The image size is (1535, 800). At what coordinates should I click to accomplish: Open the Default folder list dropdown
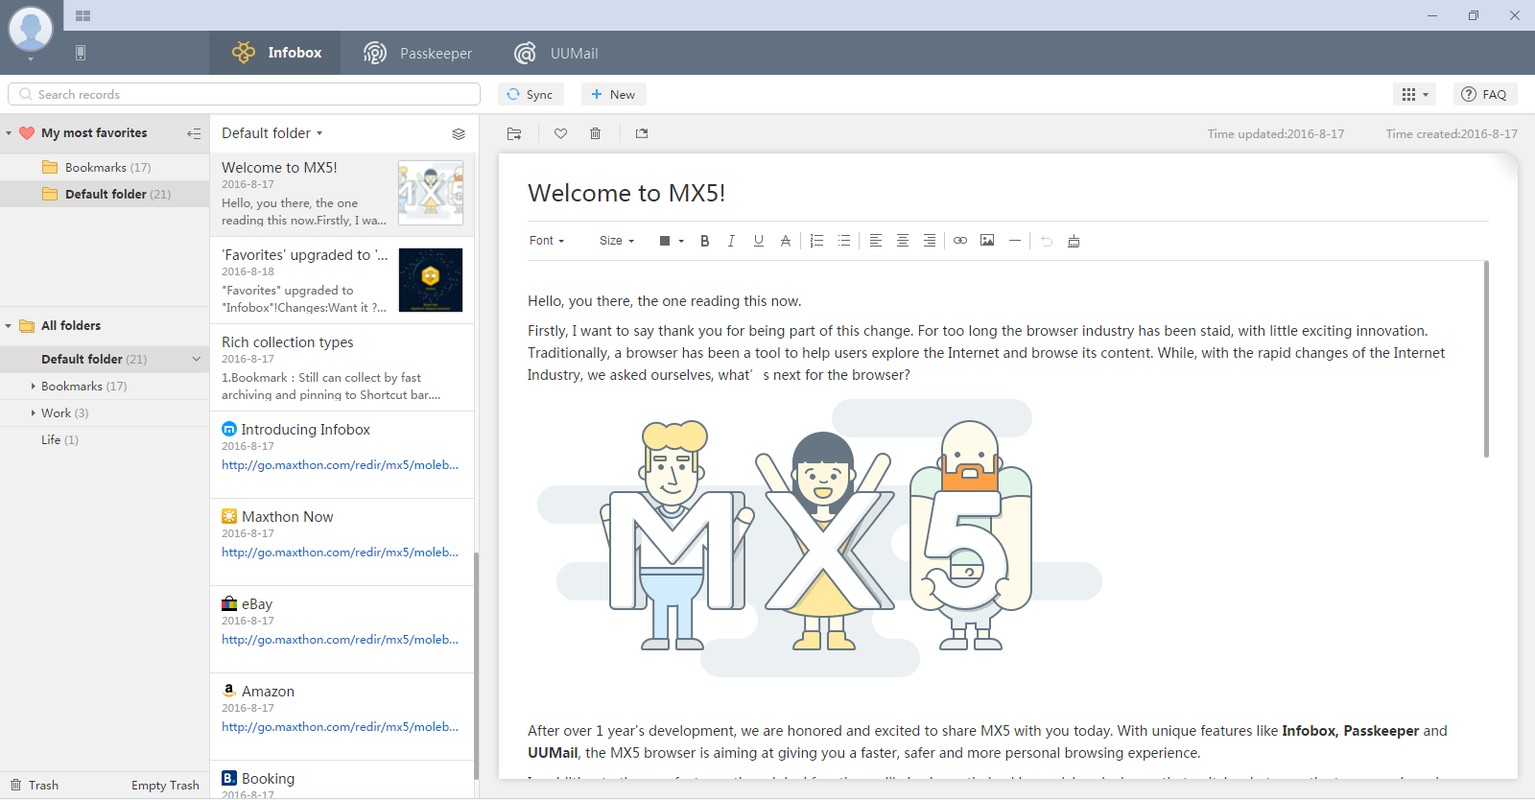(272, 133)
